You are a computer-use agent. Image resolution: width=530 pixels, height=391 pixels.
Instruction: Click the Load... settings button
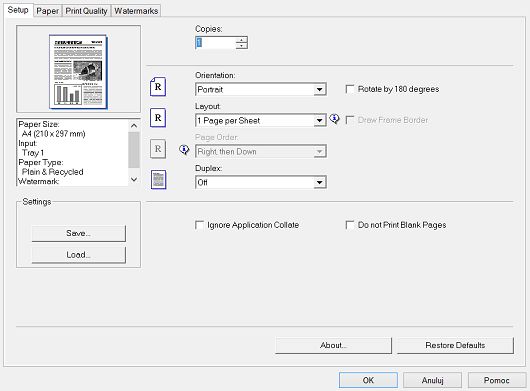pos(78,254)
